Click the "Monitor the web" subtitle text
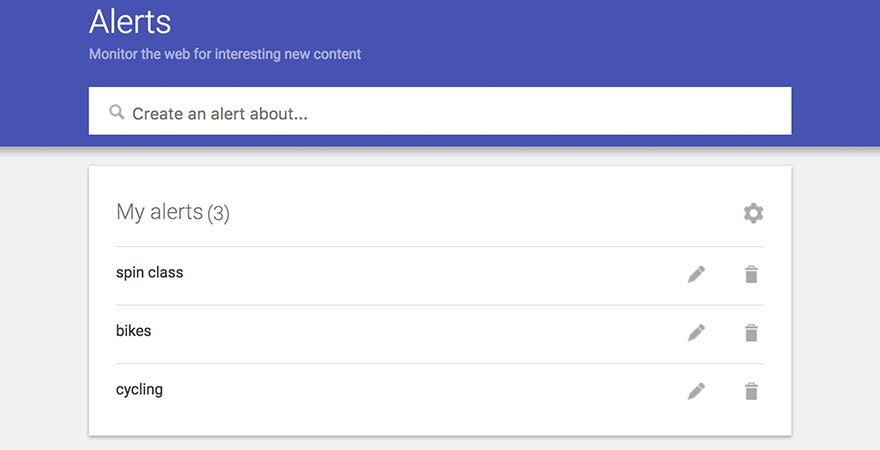The width and height of the screenshot is (880, 450). tap(225, 54)
